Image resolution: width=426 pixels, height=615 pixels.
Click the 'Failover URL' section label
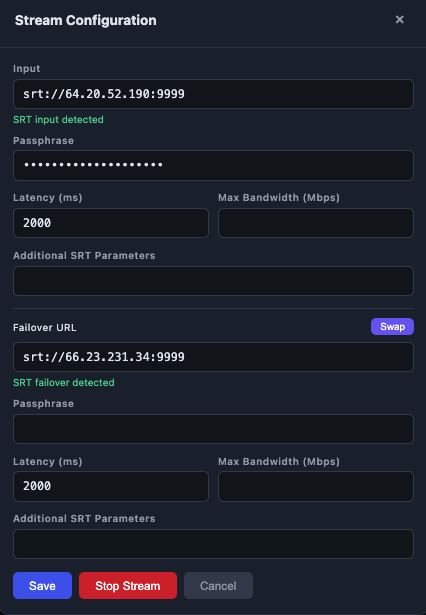[x=45, y=328]
